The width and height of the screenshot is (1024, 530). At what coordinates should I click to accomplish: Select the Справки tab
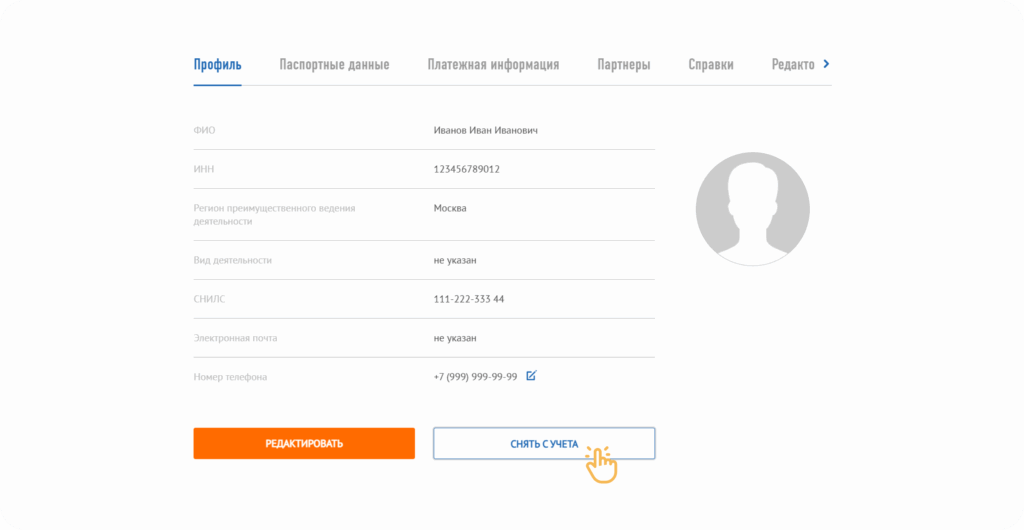click(x=711, y=65)
